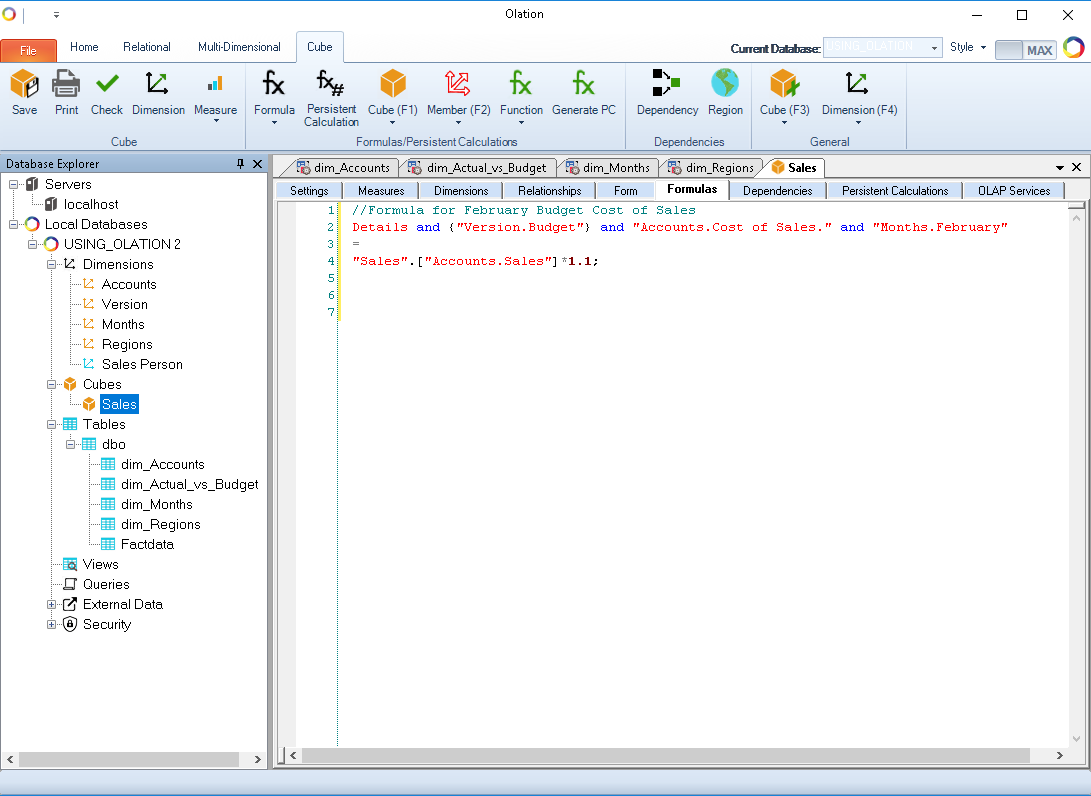
Task: Switch to the Settings sub-tab
Action: 309,191
